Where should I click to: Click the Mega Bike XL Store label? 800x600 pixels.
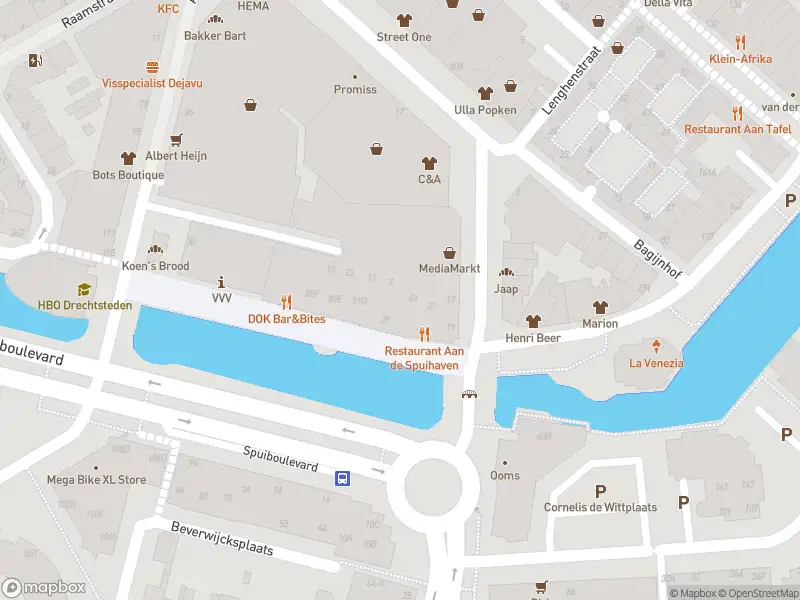[x=96, y=480]
